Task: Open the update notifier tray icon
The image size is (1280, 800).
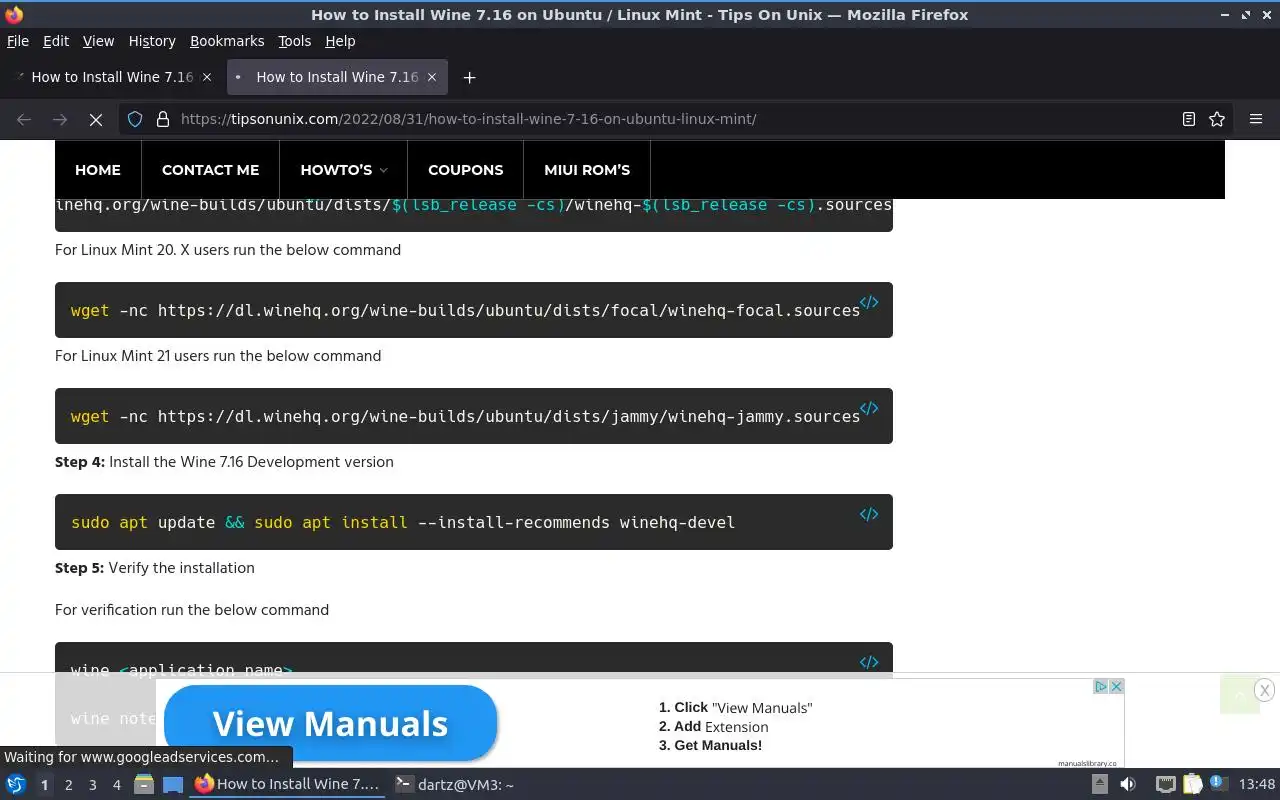Action: point(1217,784)
